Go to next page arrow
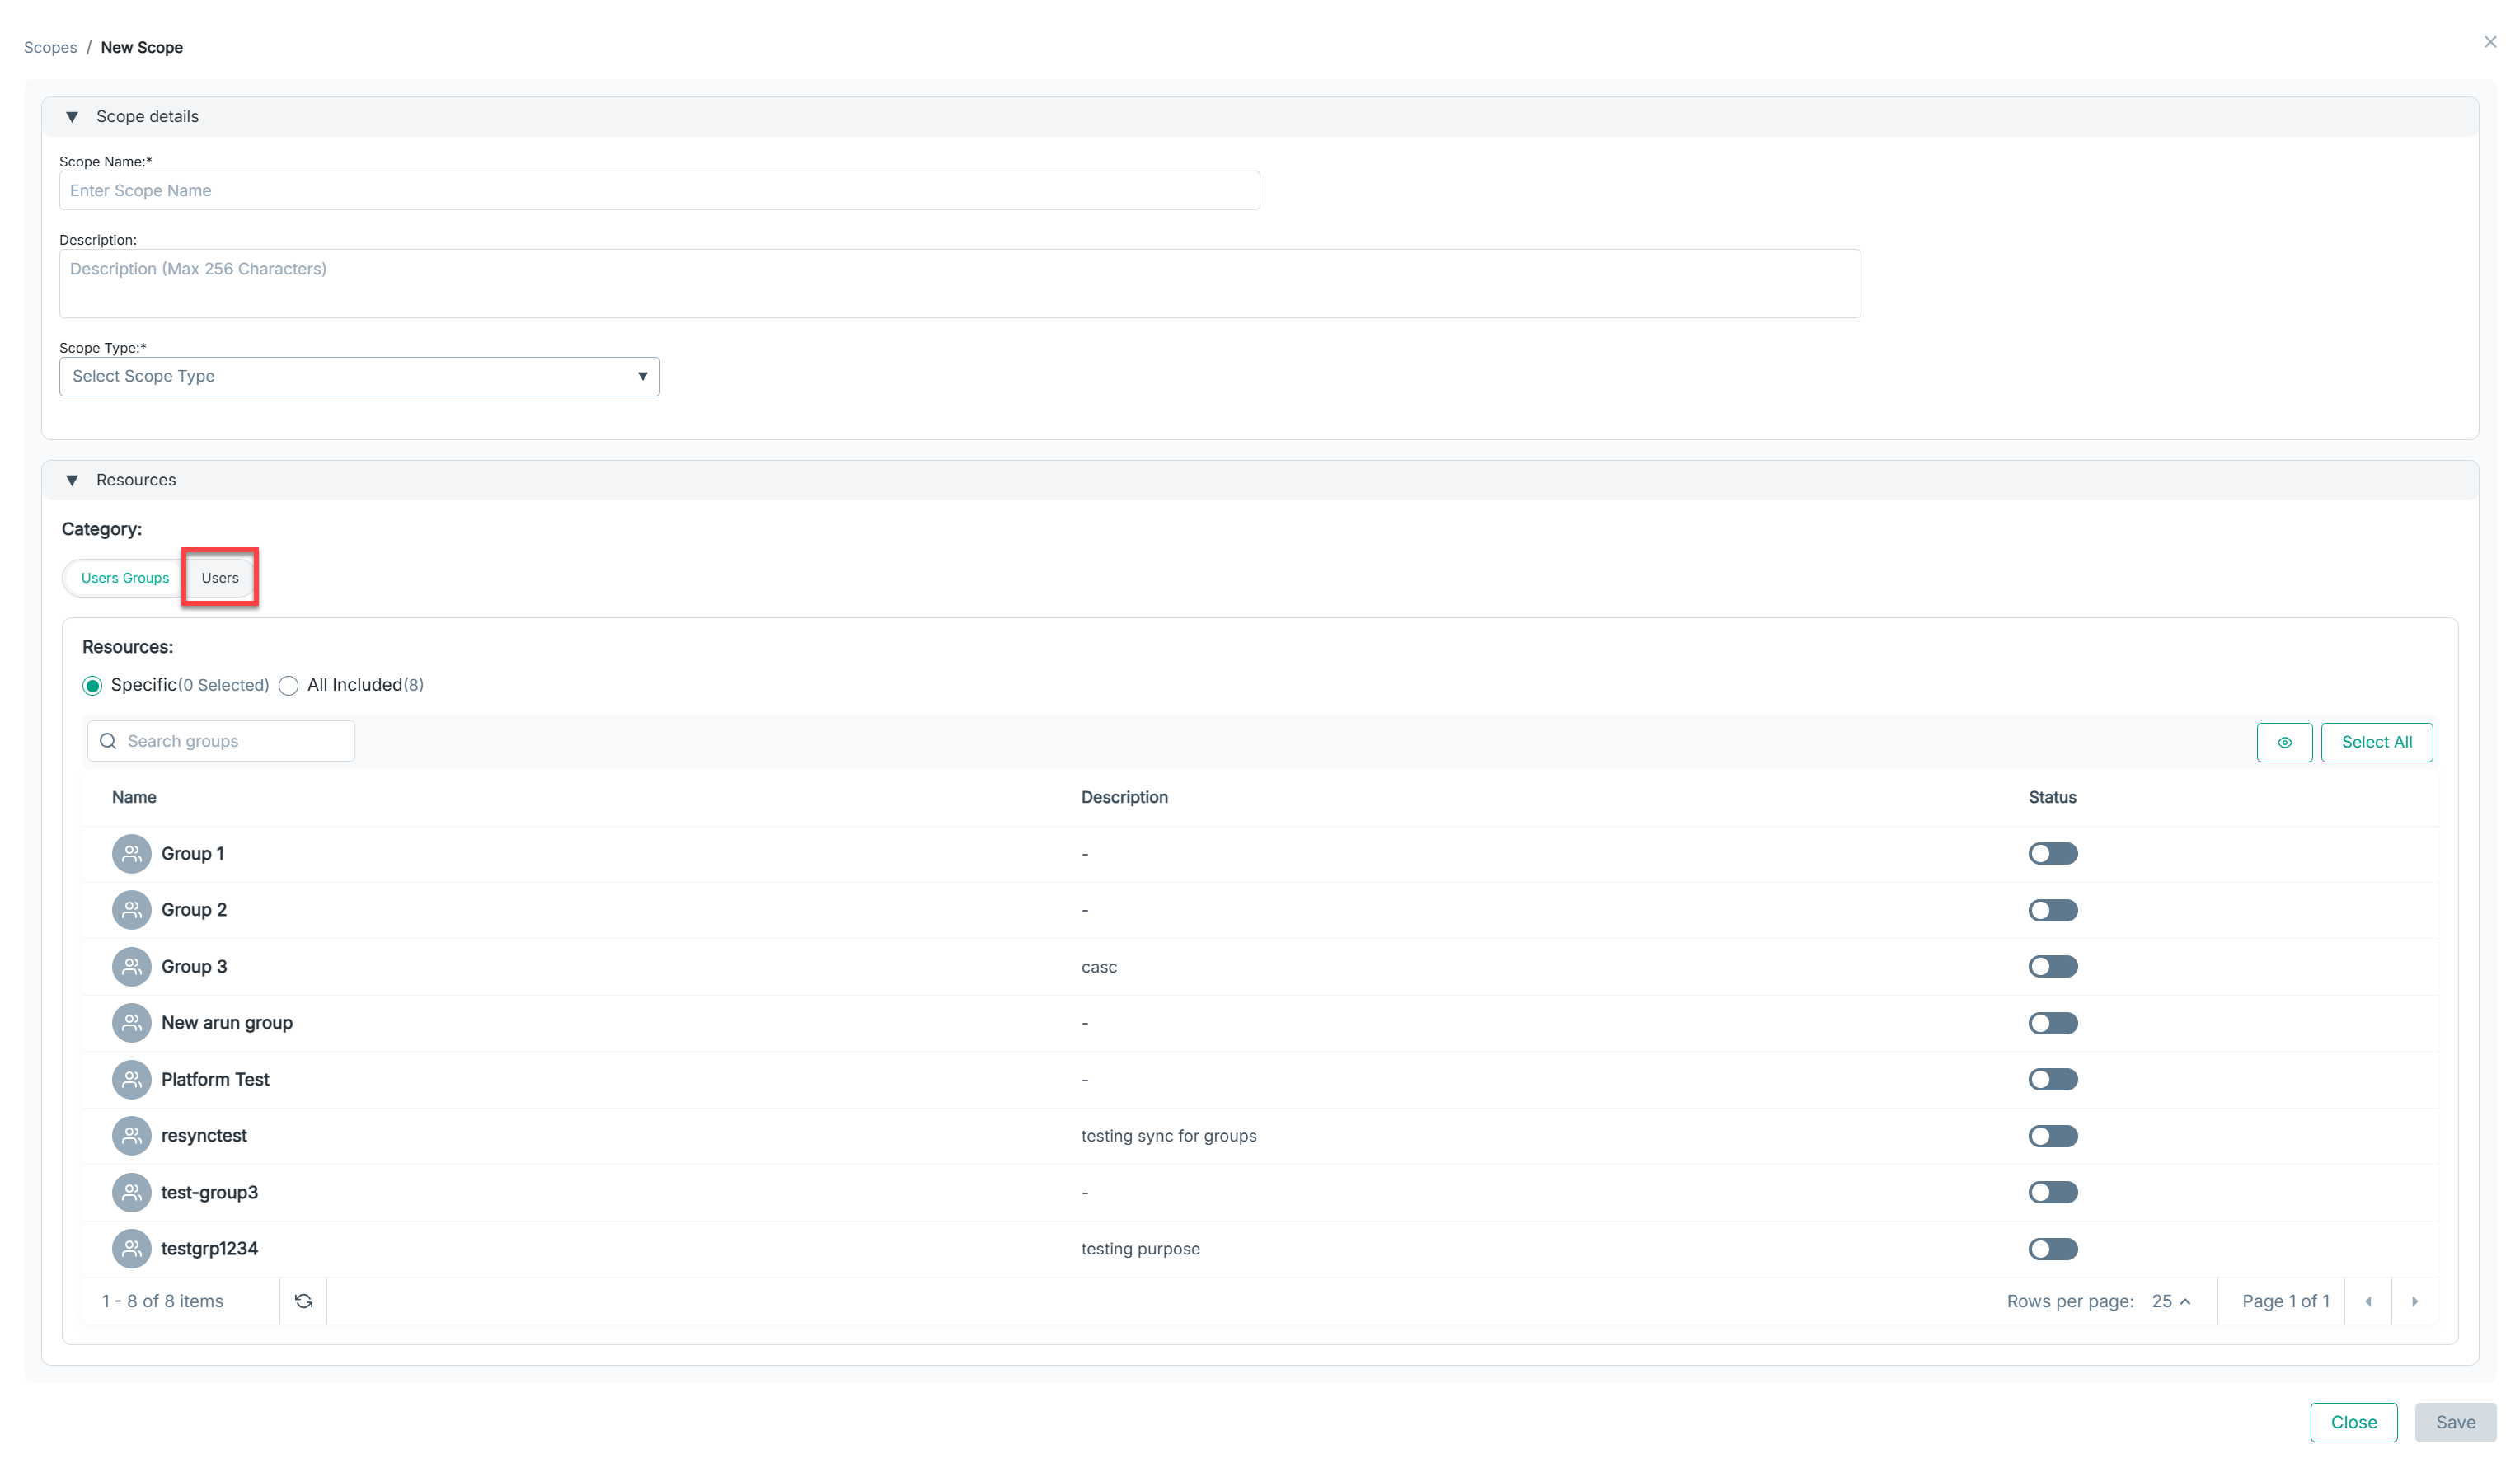Screen dimensions: 2520x1463 (2414, 1301)
